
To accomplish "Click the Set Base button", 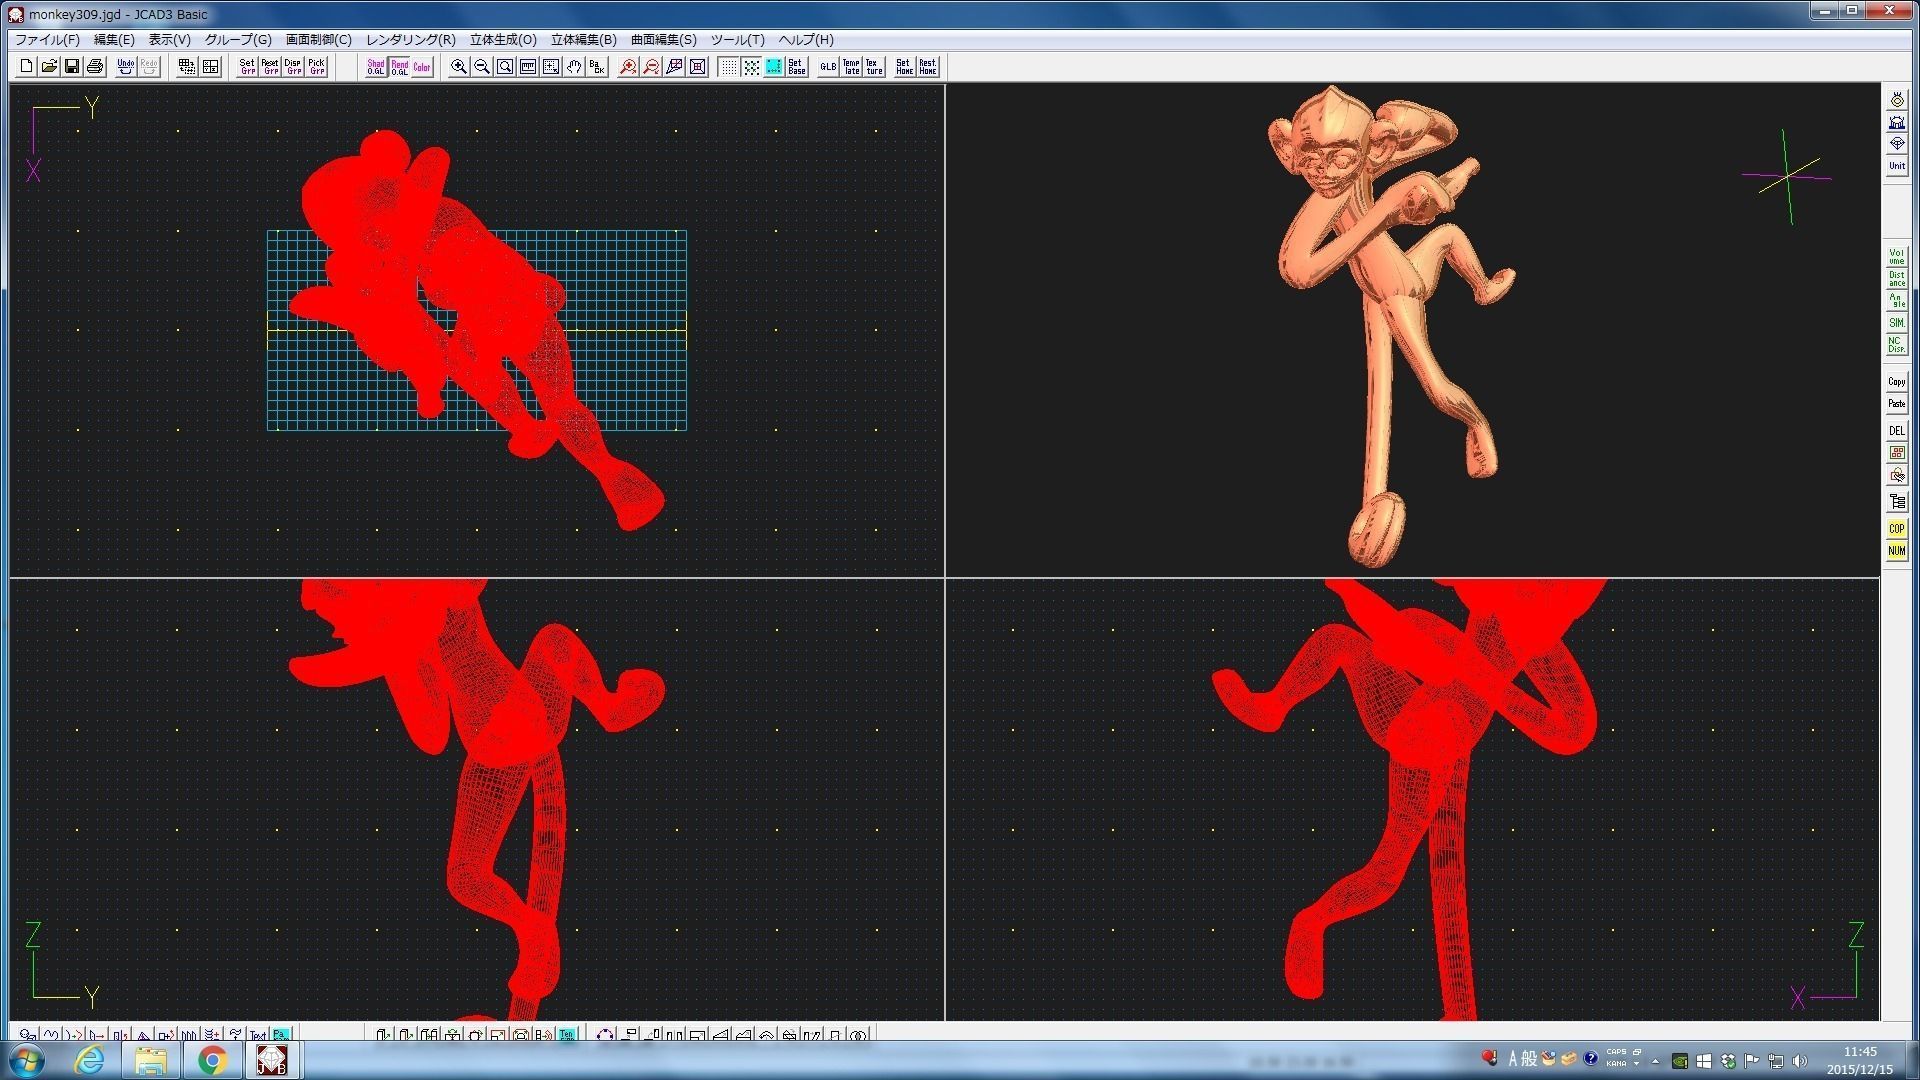I will [x=797, y=67].
